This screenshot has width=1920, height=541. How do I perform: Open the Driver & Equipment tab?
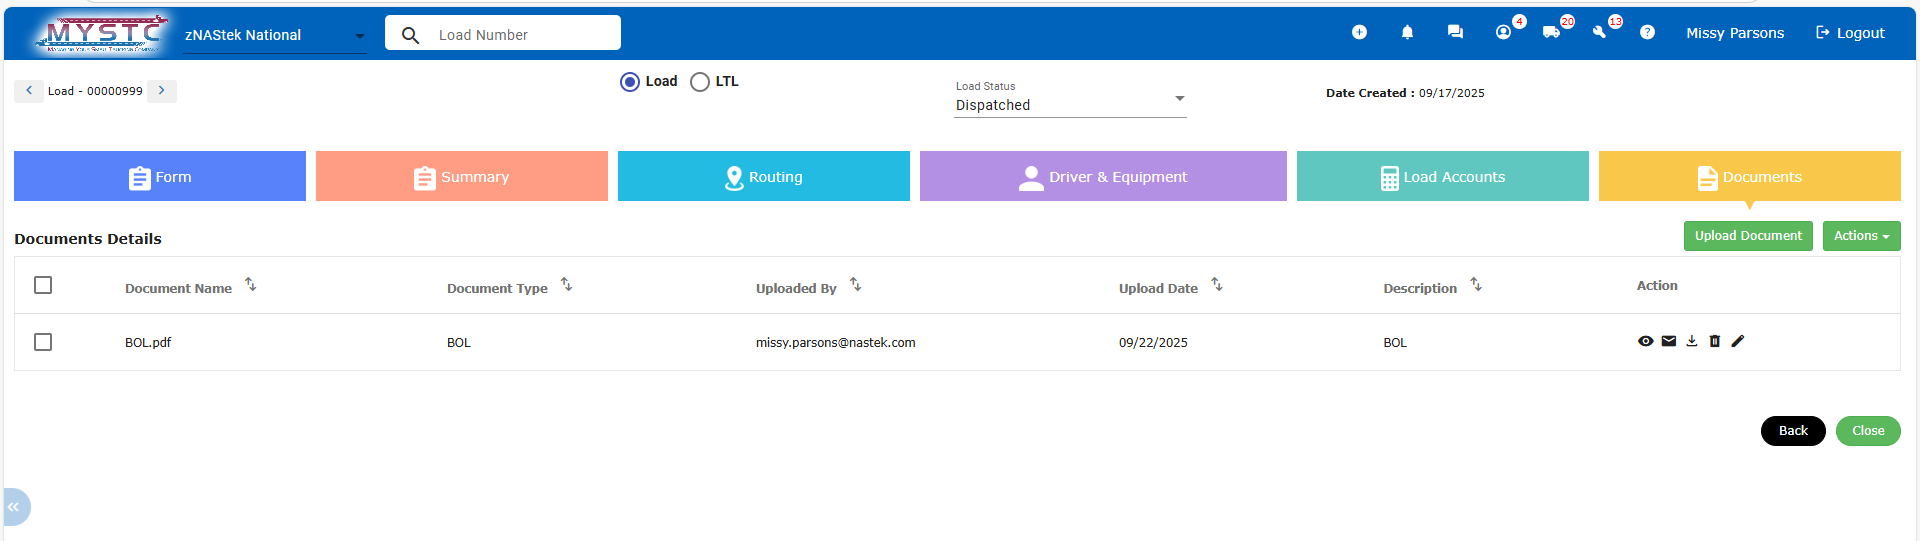coord(1102,177)
